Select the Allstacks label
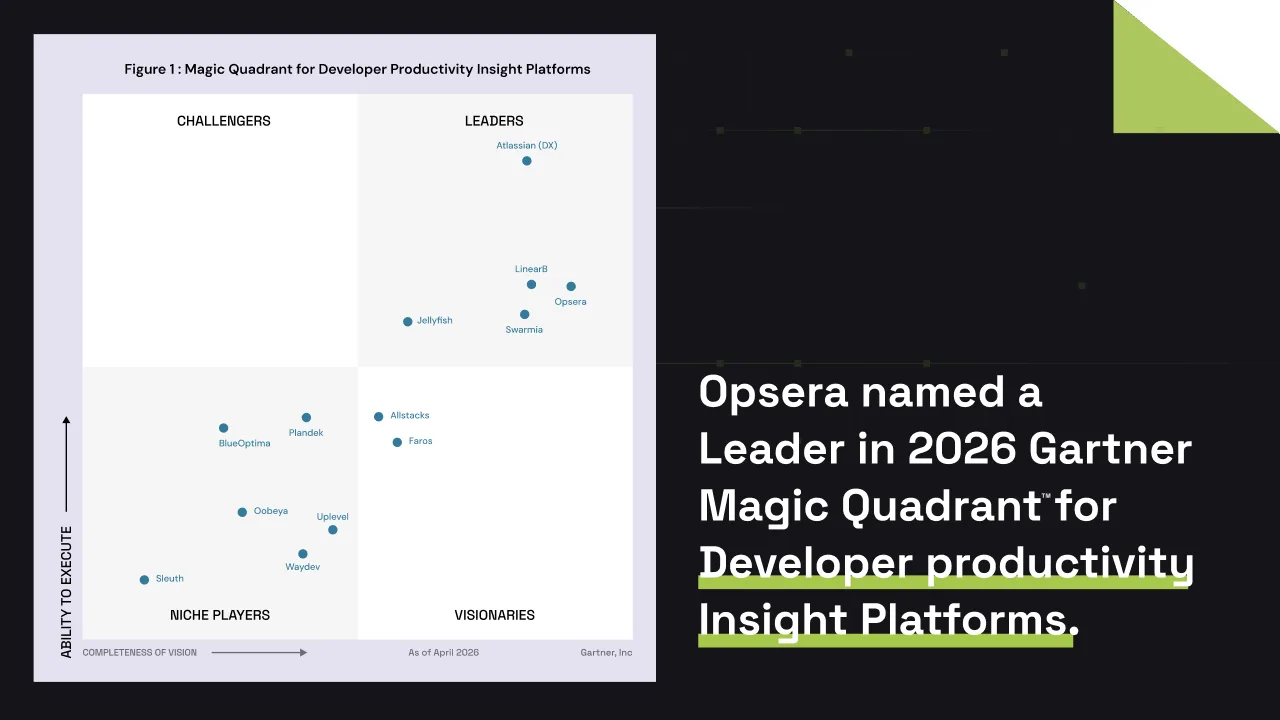This screenshot has height=720, width=1280. pos(410,416)
